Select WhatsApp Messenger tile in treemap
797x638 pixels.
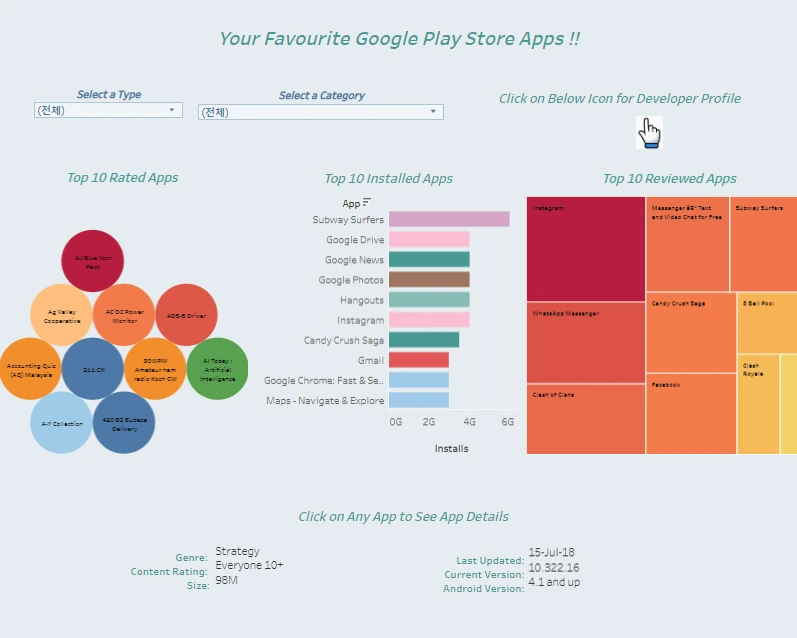586,343
